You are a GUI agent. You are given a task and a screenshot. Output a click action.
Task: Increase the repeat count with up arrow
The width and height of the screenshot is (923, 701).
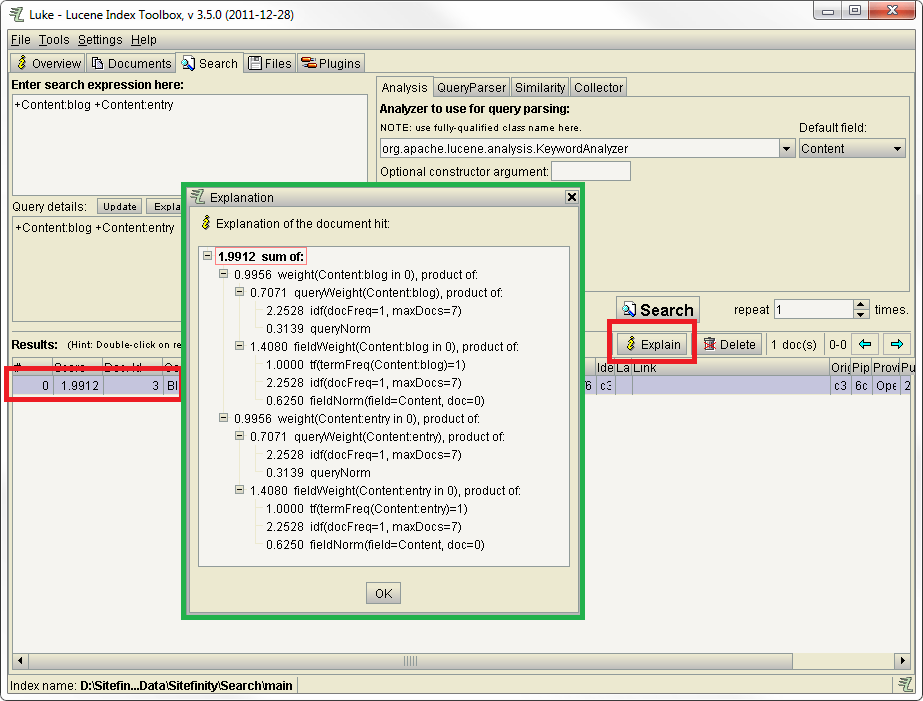(x=860, y=305)
